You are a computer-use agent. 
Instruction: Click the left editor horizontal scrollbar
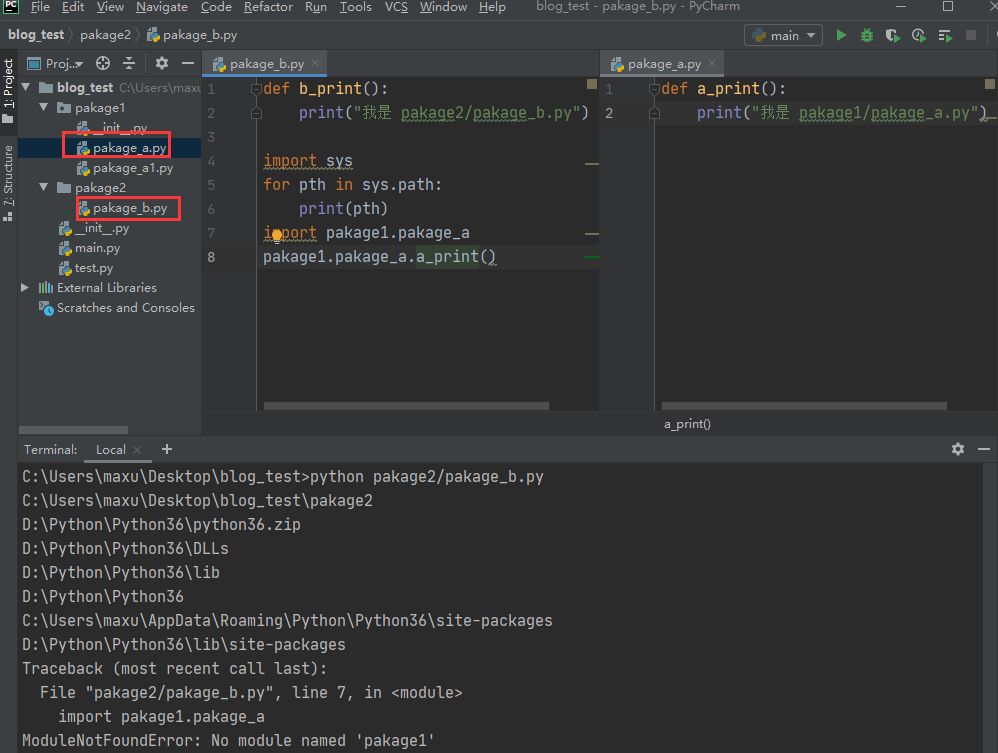pyautogui.click(x=406, y=406)
